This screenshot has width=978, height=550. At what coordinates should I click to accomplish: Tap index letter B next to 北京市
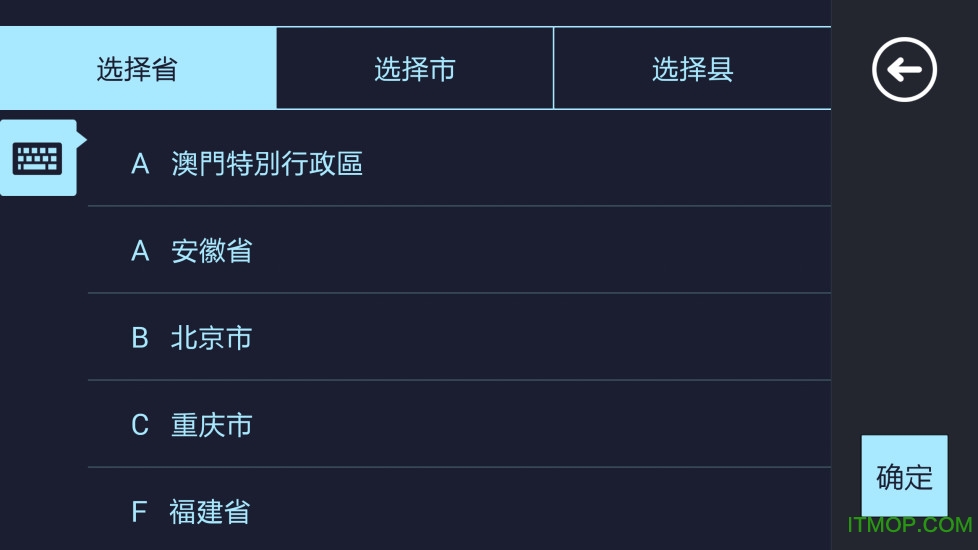click(140, 338)
